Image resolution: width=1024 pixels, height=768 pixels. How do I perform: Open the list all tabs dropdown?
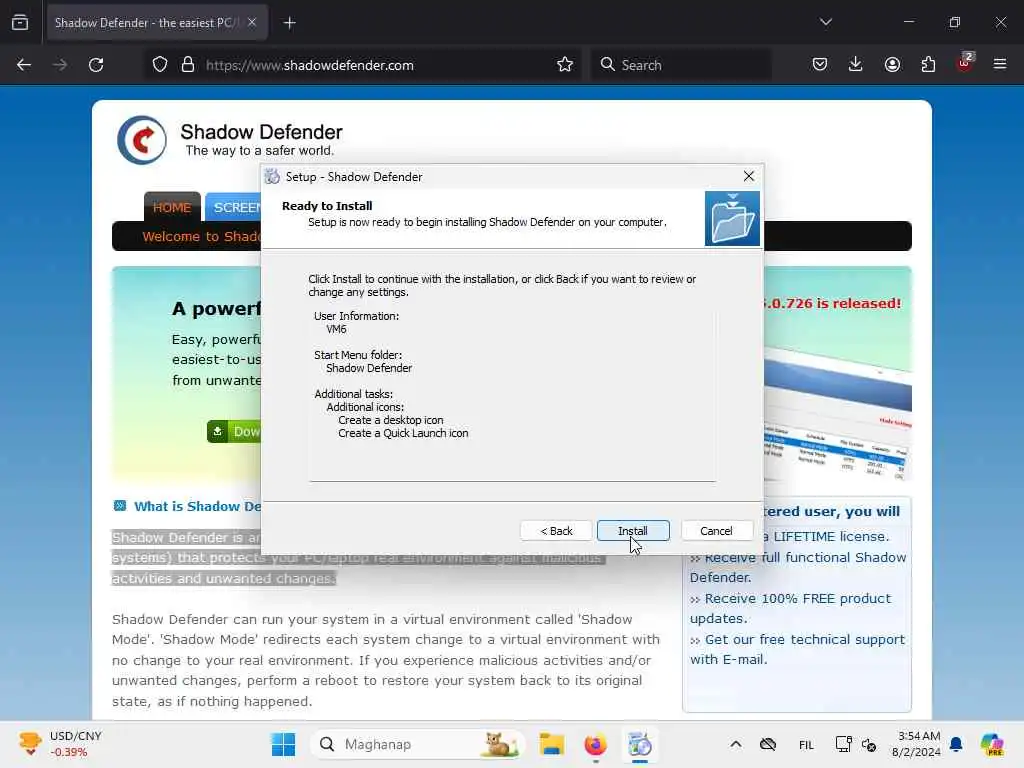coord(825,22)
